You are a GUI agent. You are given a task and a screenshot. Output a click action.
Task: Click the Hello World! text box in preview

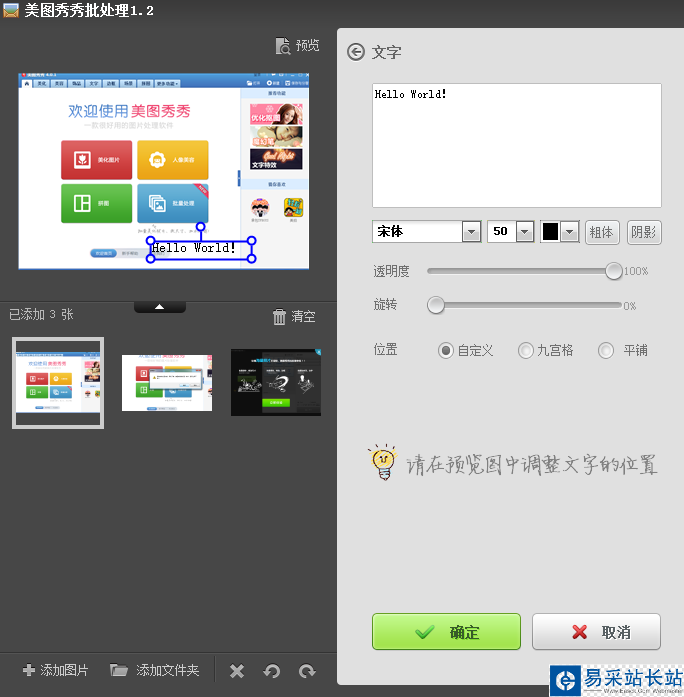(201, 249)
